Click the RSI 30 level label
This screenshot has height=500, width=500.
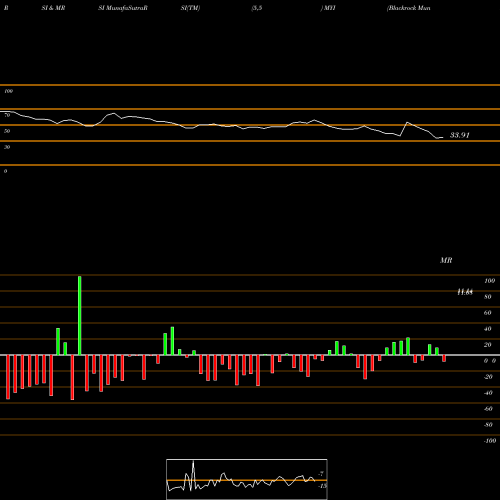click(x=7, y=147)
